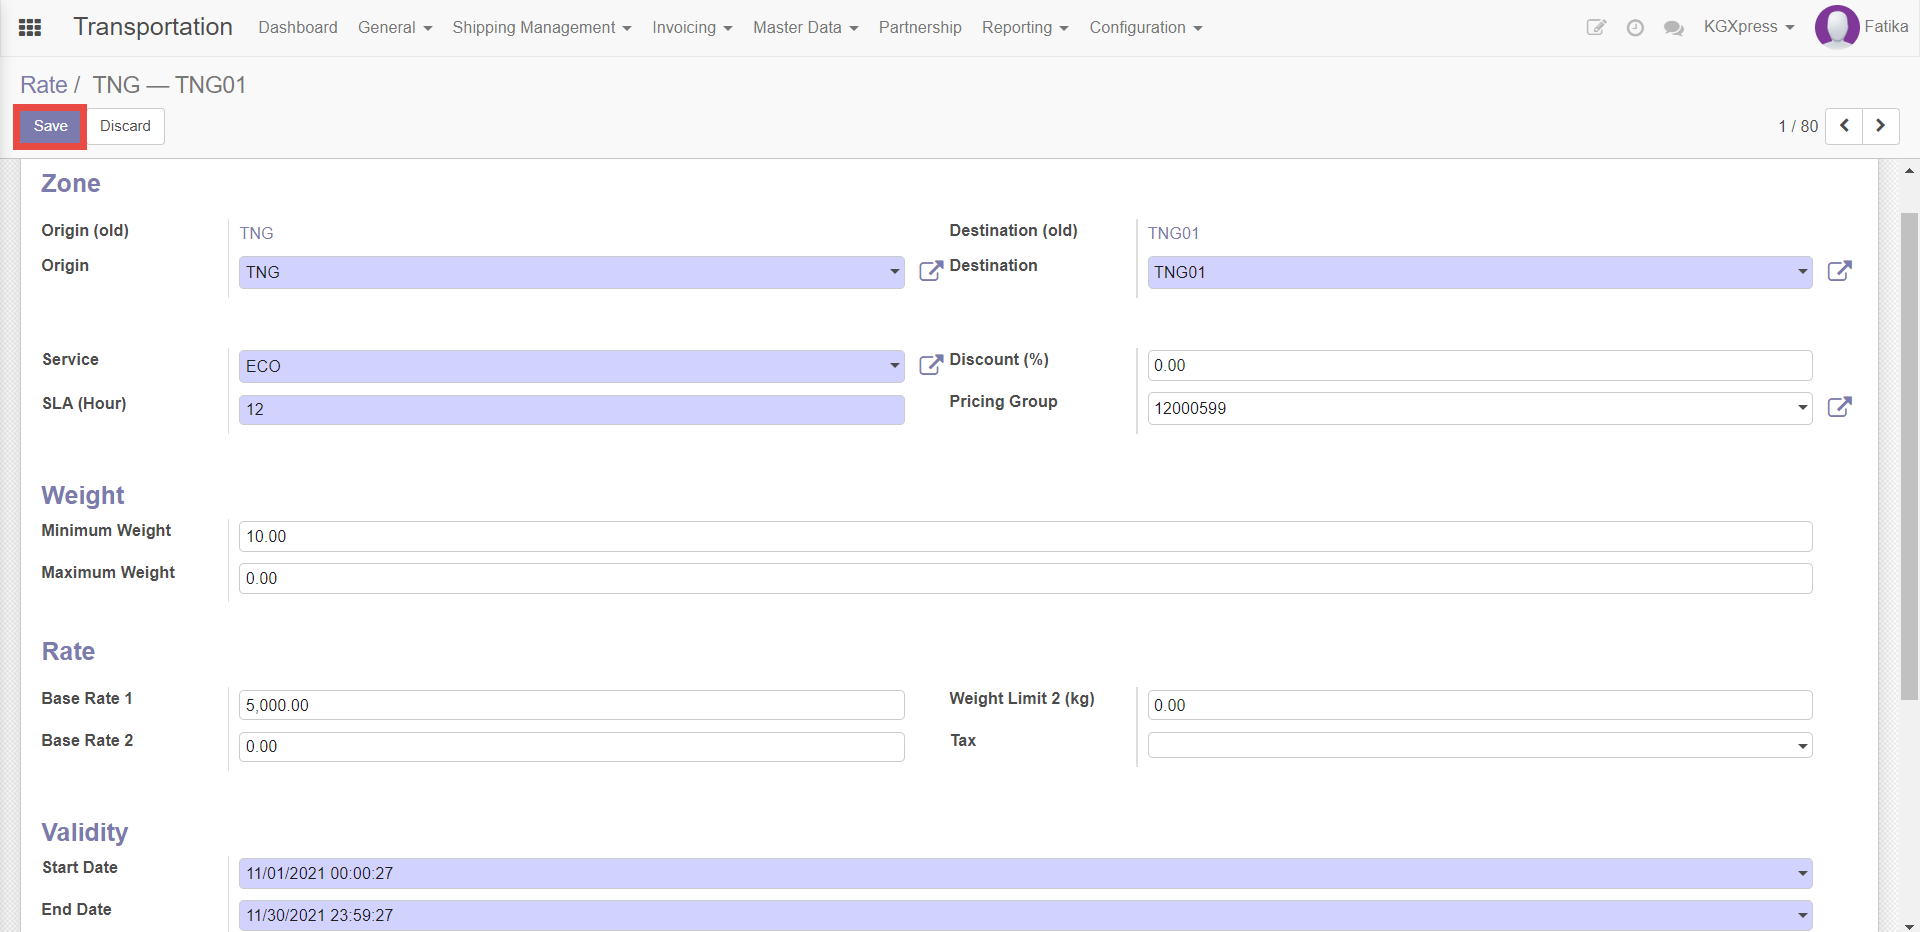Expand the Service ECO dropdown
The image size is (1920, 932).
click(x=894, y=366)
